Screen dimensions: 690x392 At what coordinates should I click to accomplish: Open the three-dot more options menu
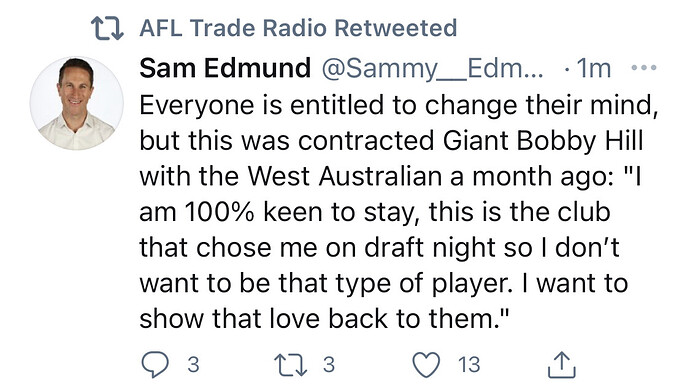click(644, 68)
